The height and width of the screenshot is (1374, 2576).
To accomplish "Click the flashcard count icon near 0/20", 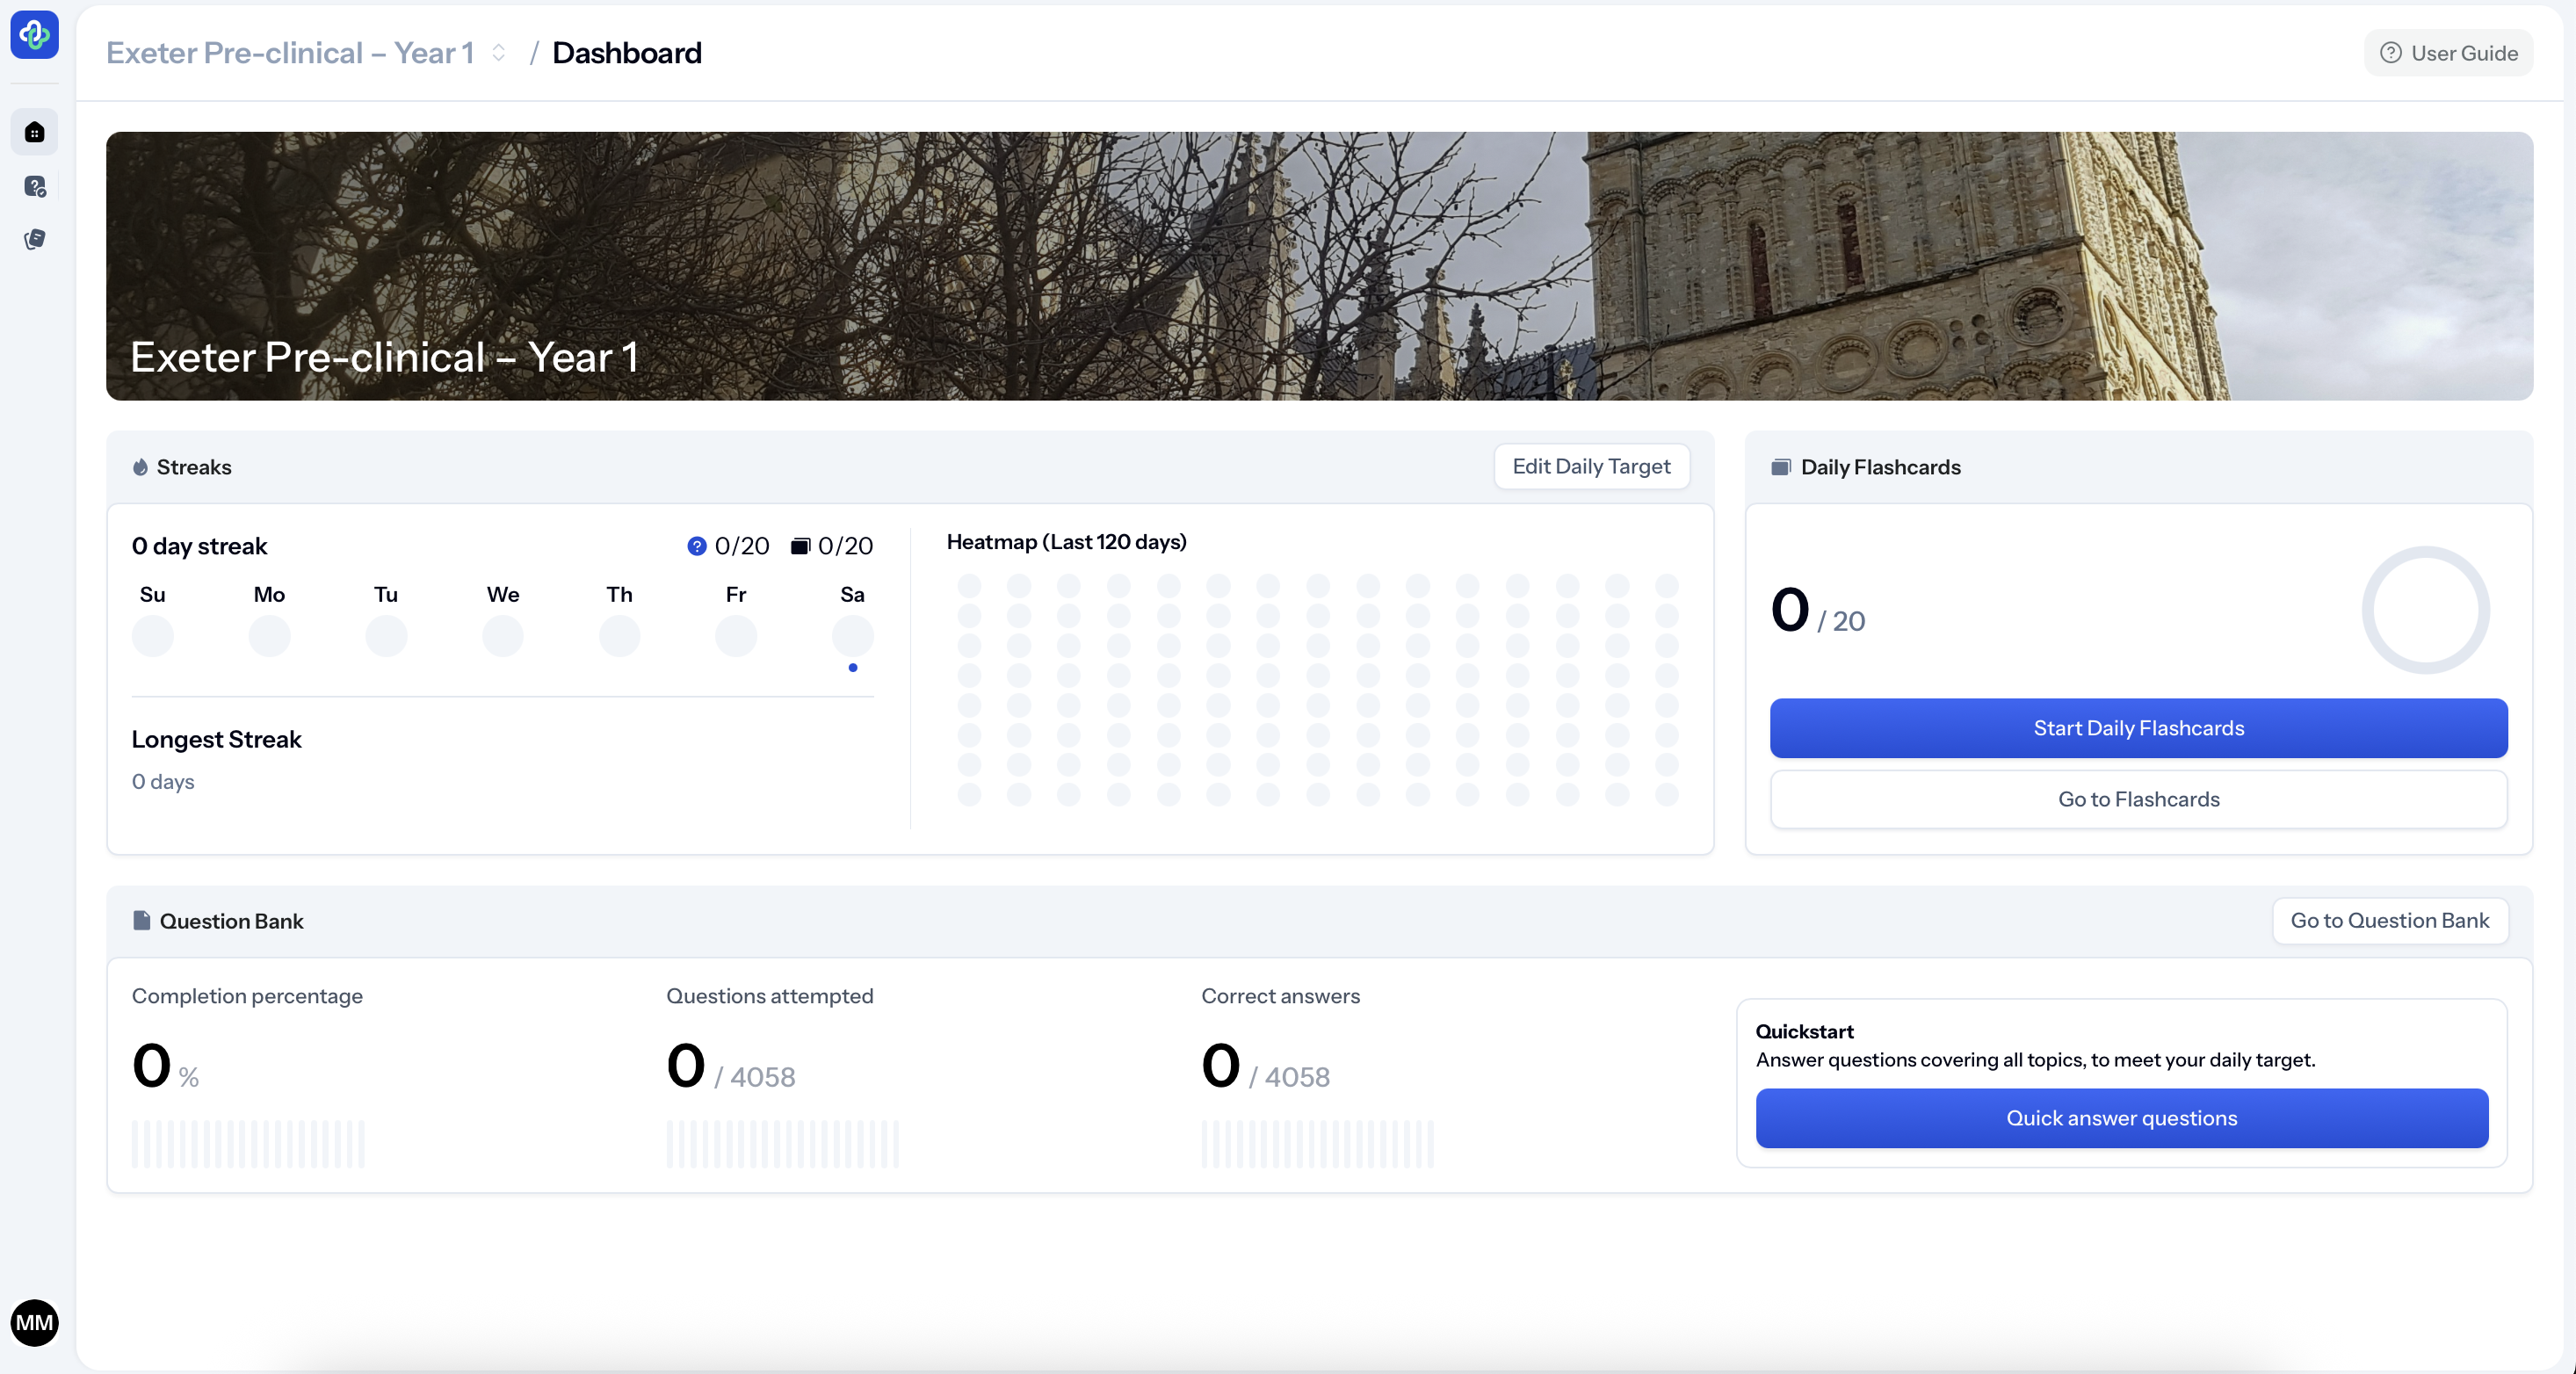I will [x=800, y=546].
